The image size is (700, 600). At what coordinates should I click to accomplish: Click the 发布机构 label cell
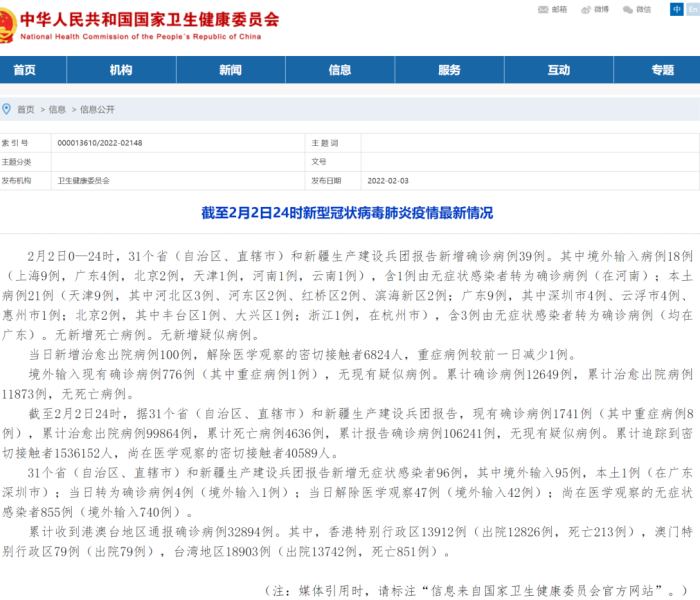point(25,181)
